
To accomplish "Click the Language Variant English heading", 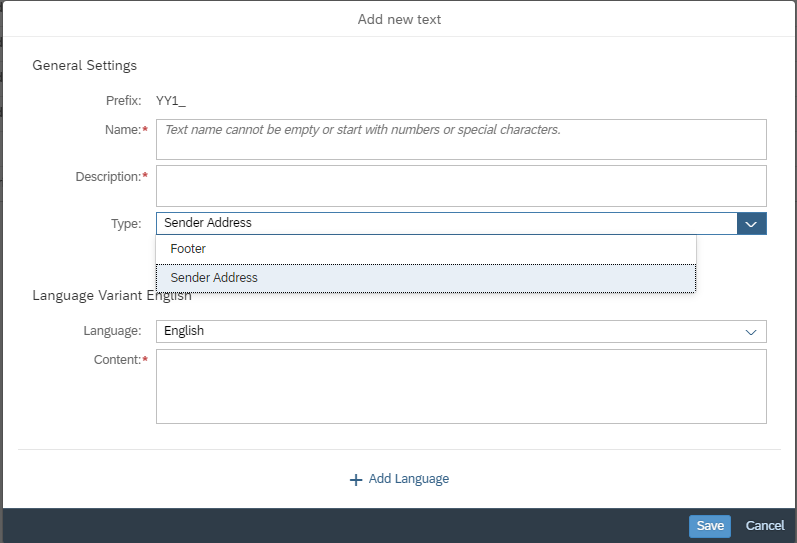I will coord(112,295).
